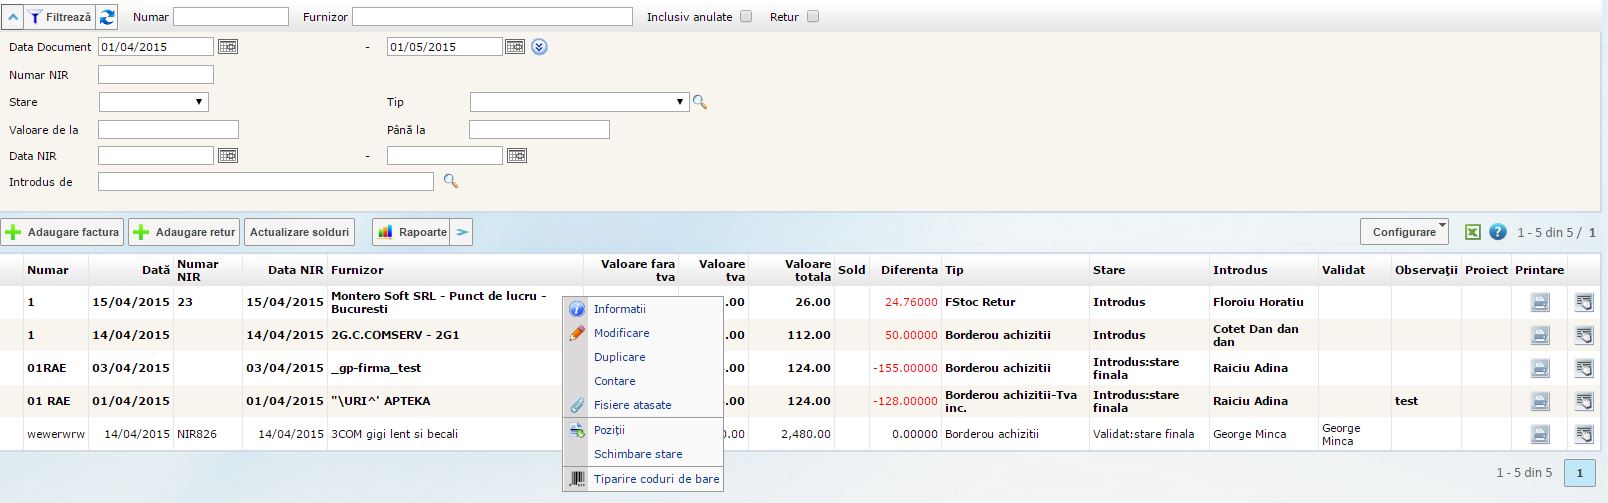Choose Modificare from the context menu
The image size is (1608, 503).
[x=621, y=333]
